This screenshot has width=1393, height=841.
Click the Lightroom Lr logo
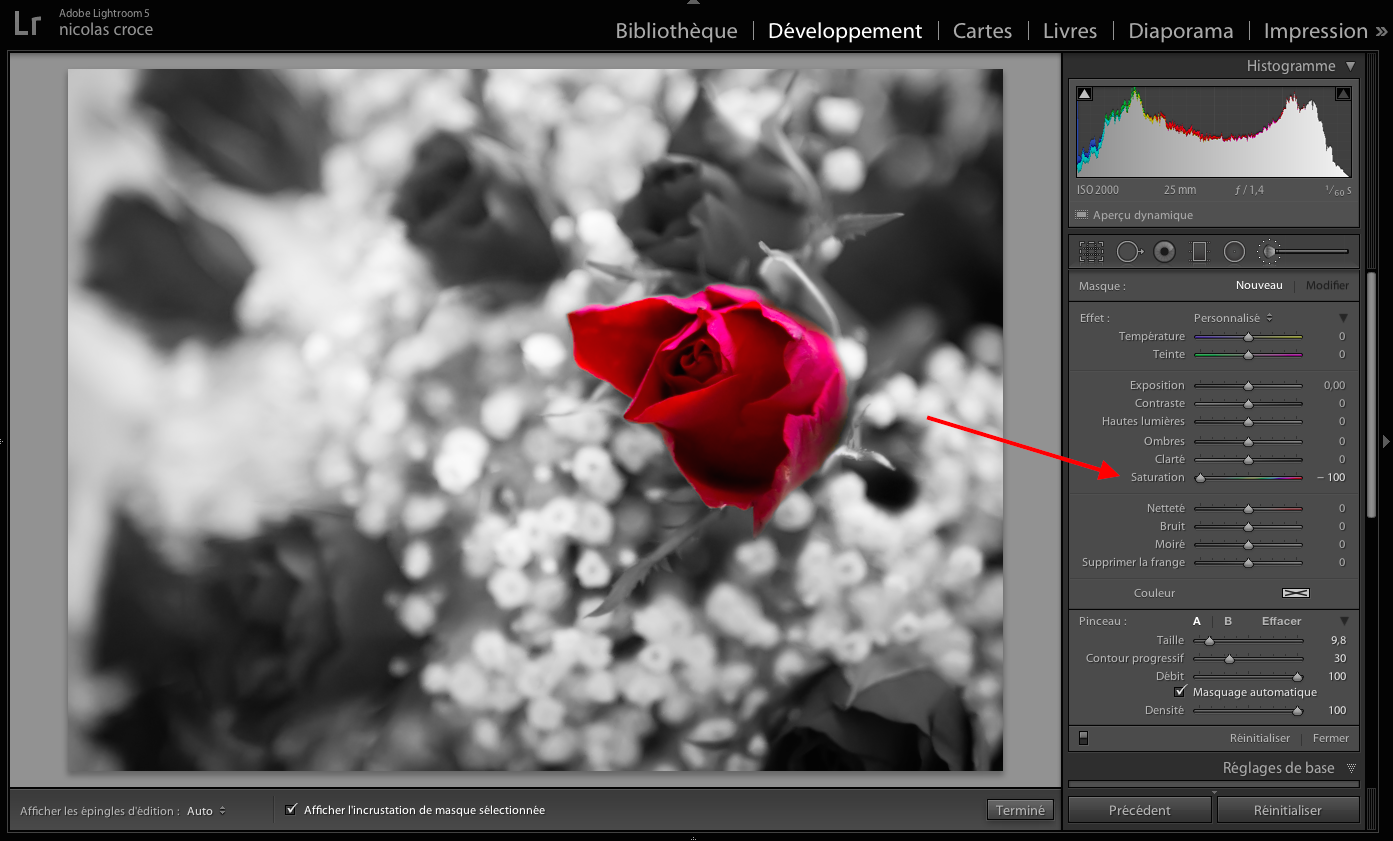[x=28, y=23]
